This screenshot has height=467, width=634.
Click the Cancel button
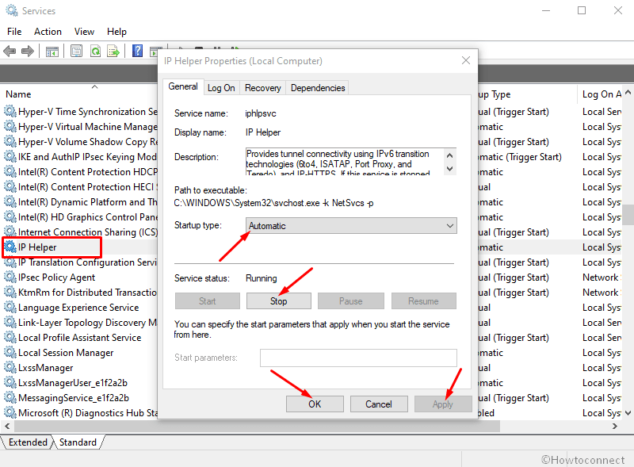(378, 404)
